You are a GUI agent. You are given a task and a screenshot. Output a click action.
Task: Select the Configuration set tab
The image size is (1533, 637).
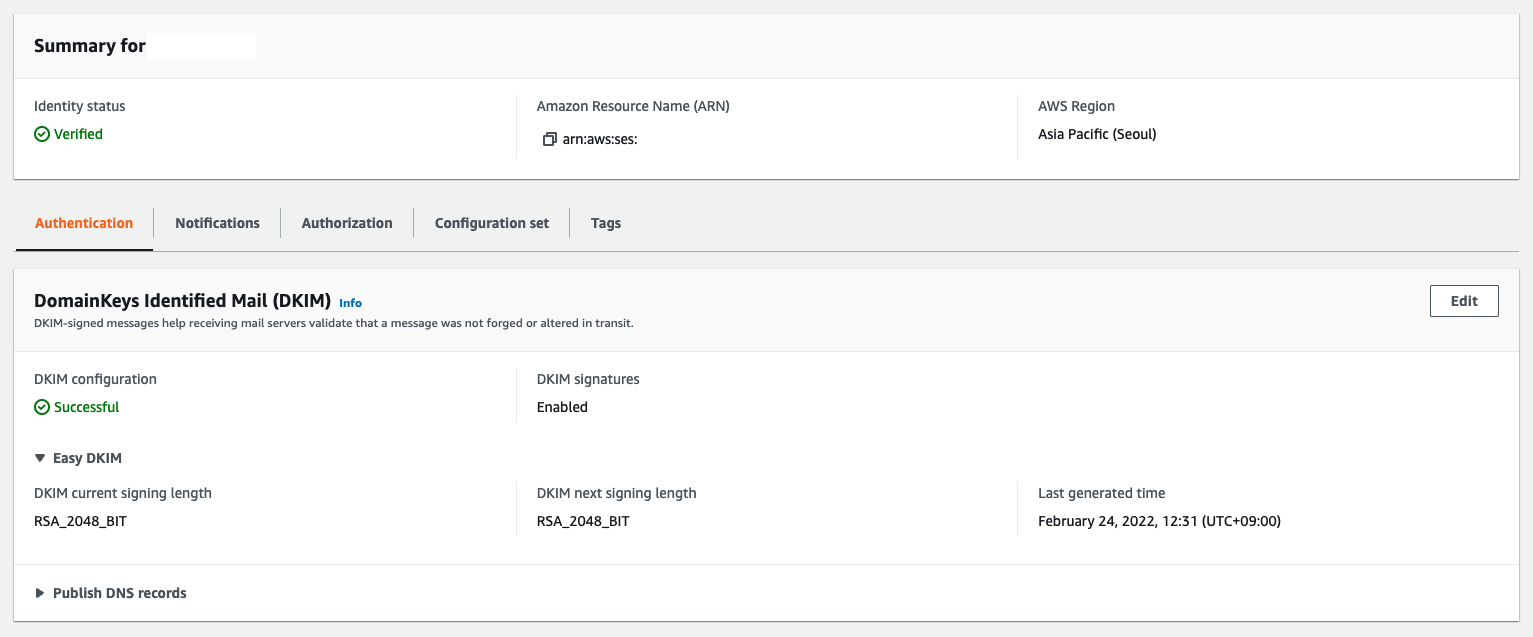[491, 223]
